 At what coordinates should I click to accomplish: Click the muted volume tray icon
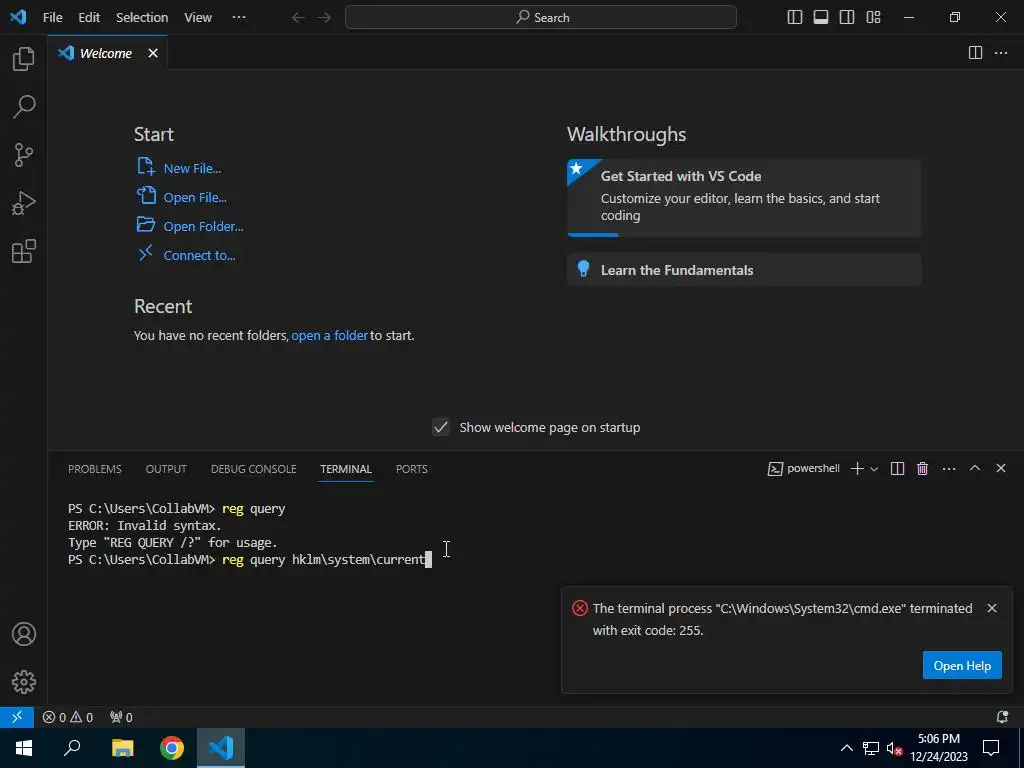click(x=895, y=748)
